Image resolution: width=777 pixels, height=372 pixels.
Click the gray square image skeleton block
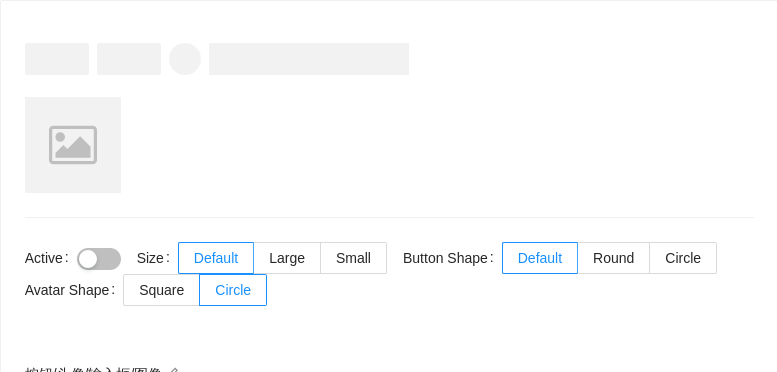click(73, 145)
